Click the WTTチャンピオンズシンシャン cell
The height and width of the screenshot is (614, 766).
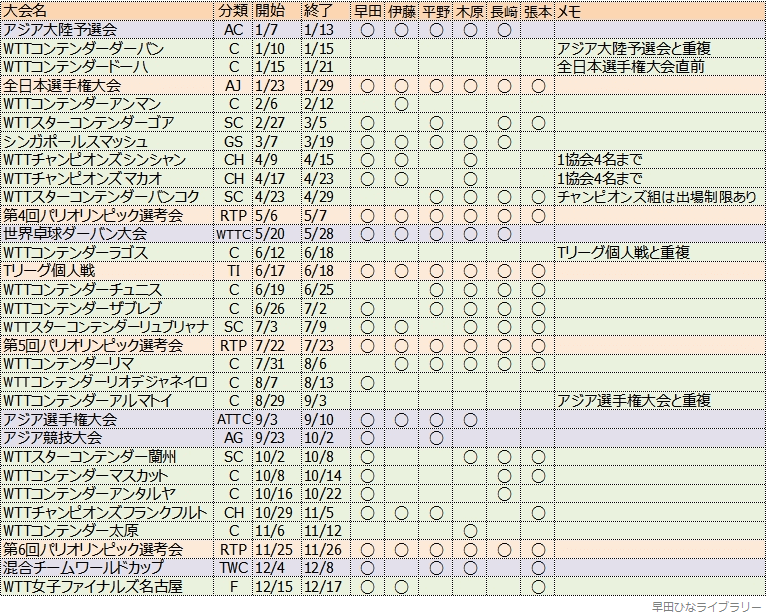pyautogui.click(x=107, y=160)
